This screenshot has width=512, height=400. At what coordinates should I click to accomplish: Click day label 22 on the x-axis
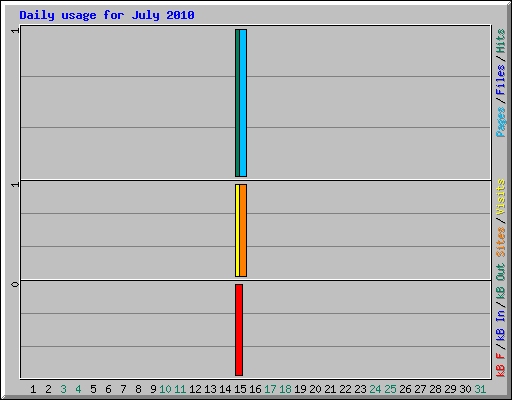345,389
